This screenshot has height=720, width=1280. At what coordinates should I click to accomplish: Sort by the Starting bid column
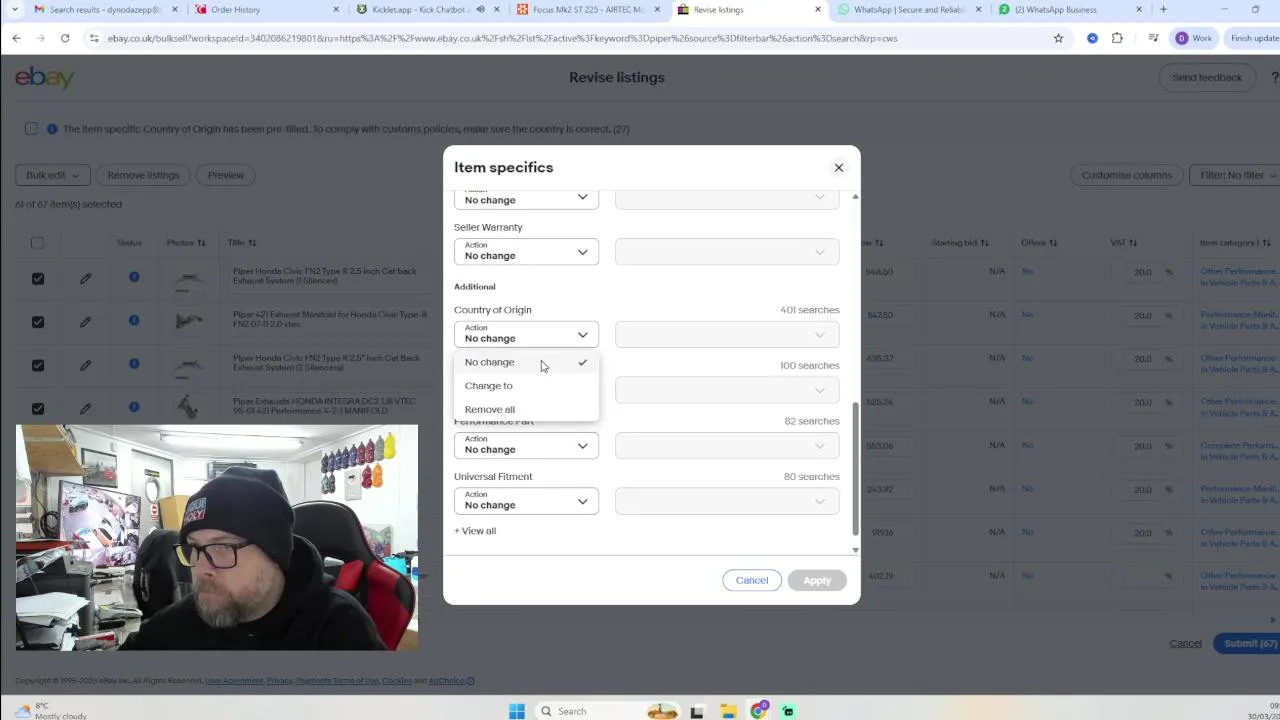point(960,242)
